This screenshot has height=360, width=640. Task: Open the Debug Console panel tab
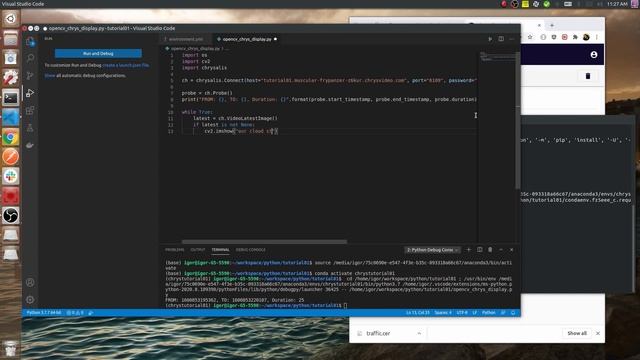pos(251,250)
